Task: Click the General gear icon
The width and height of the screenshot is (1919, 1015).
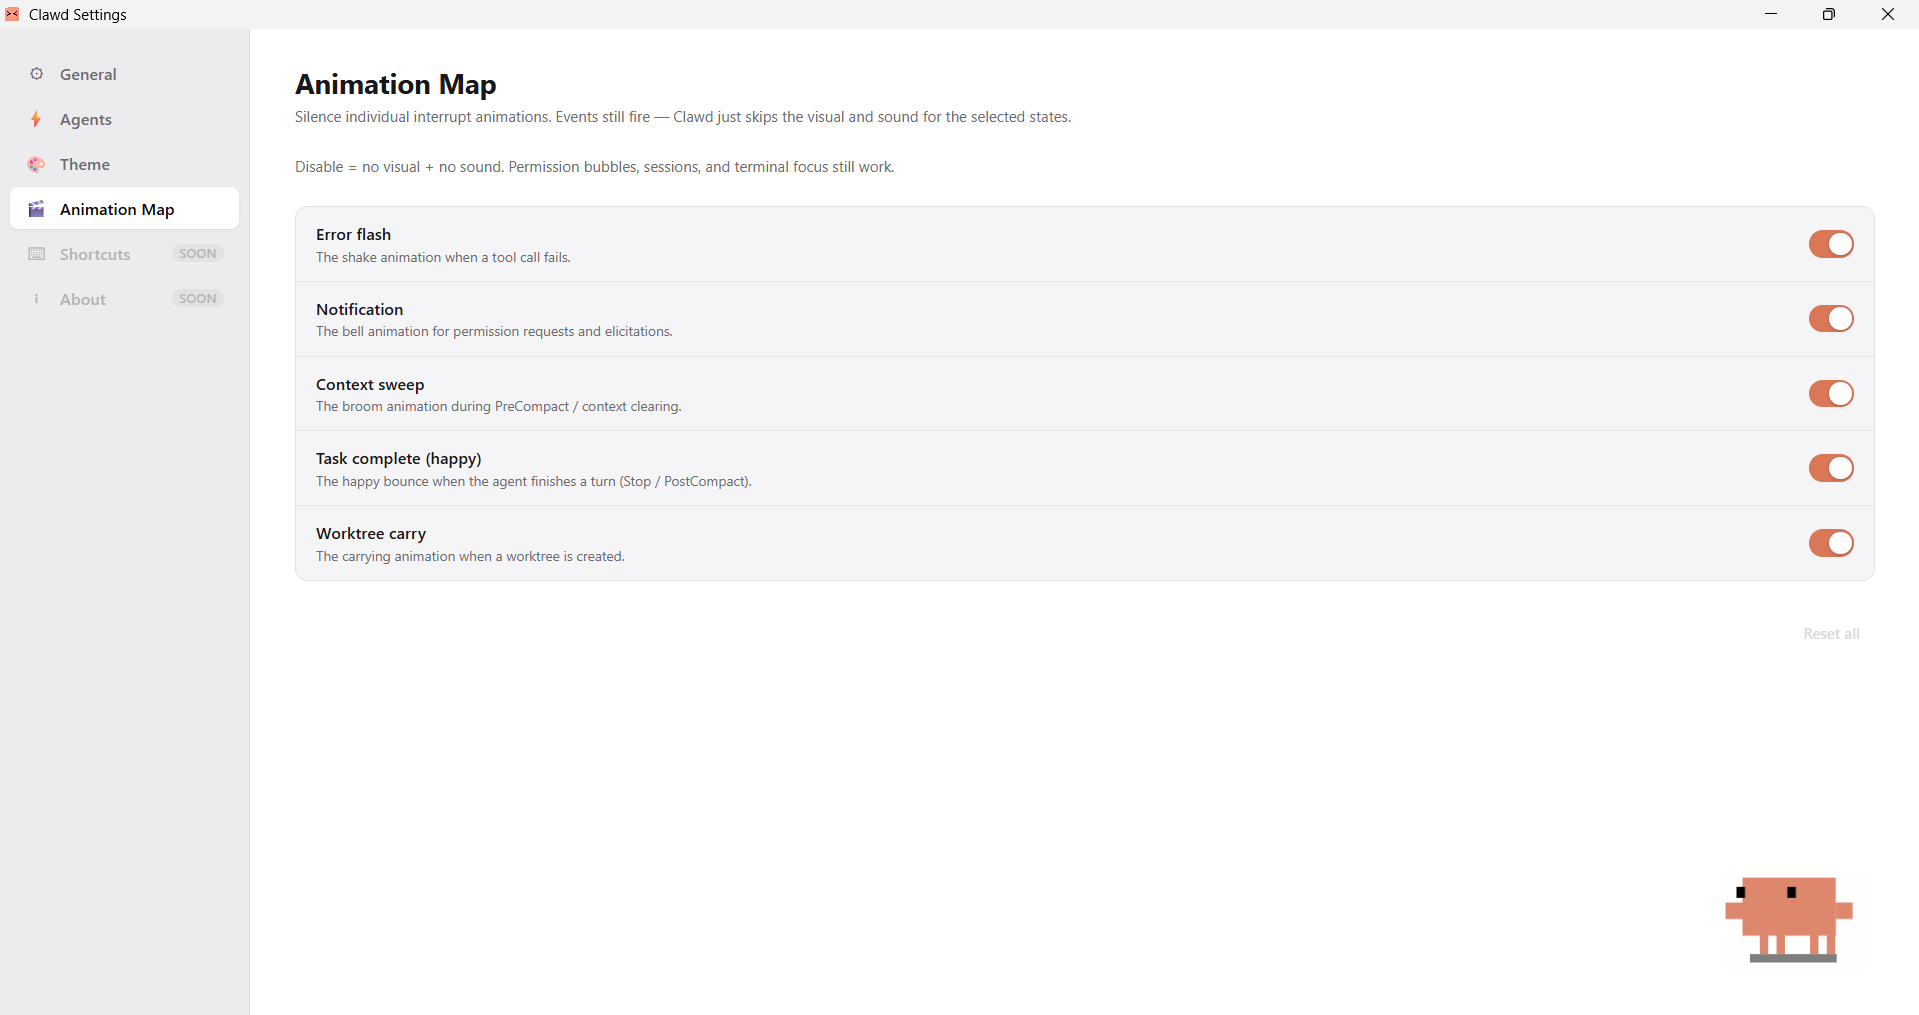Action: pos(37,74)
